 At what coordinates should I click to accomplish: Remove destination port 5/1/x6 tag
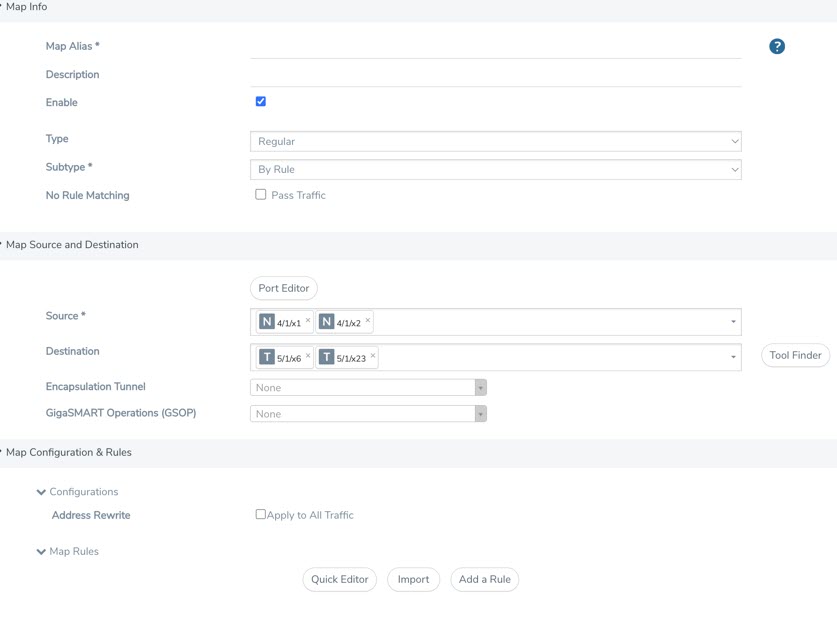[x=308, y=356]
